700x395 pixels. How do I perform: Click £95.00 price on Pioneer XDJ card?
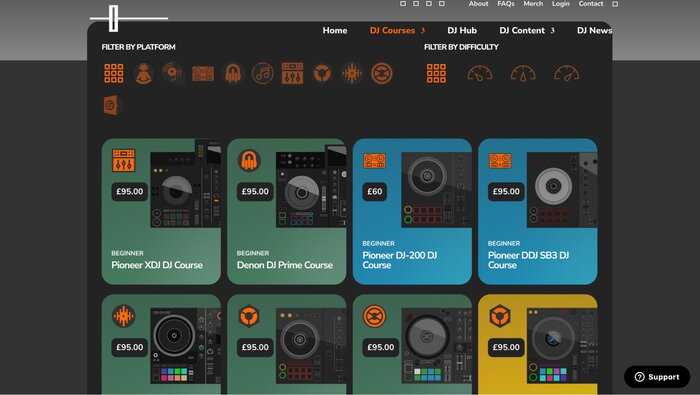pyautogui.click(x=129, y=192)
